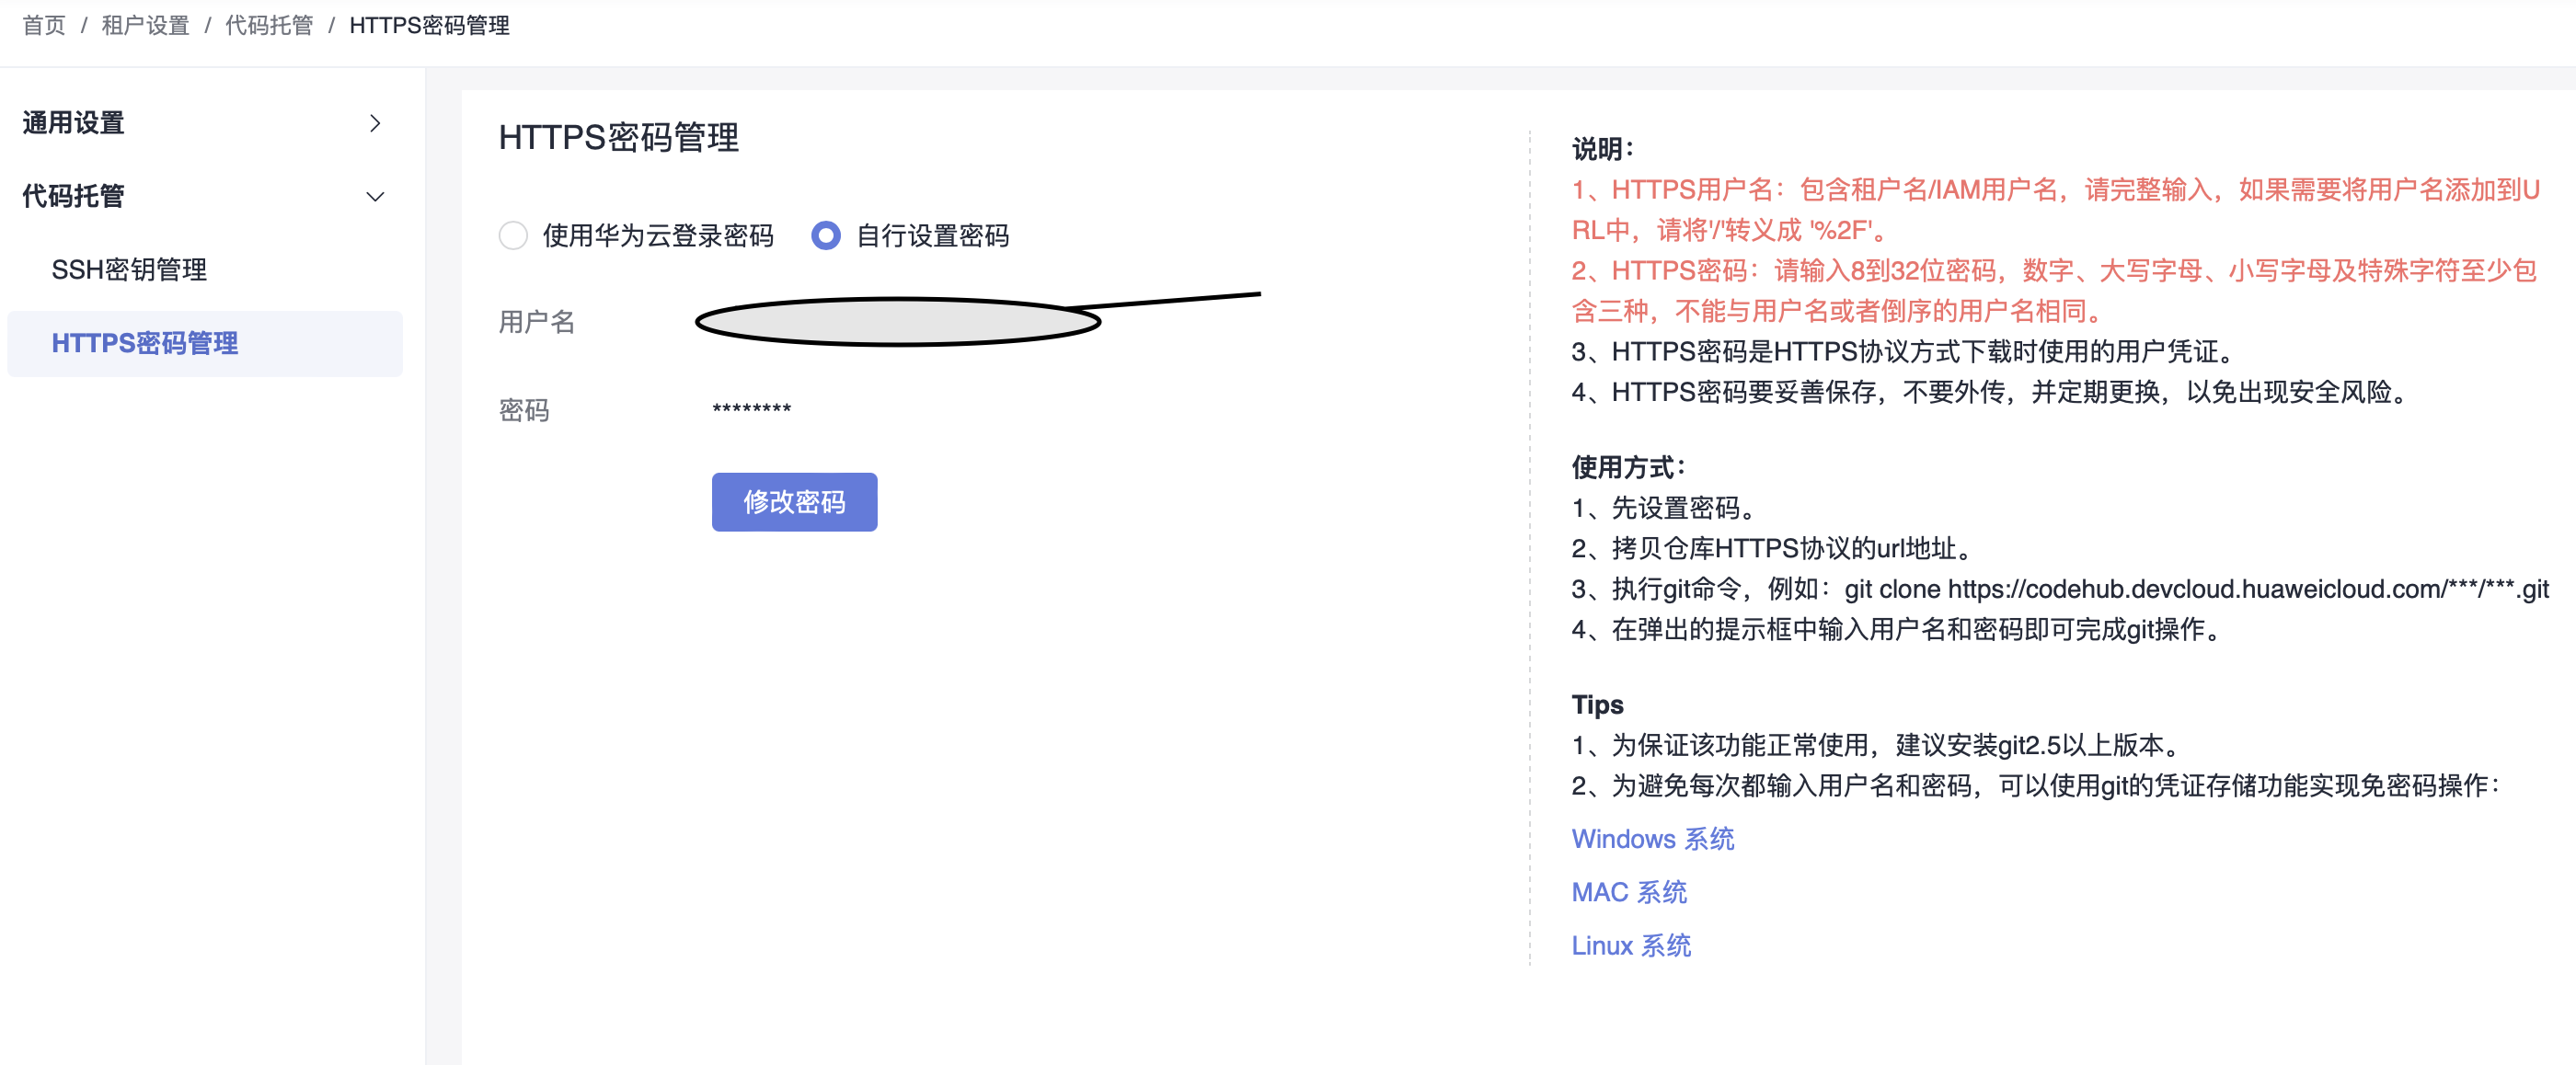The width and height of the screenshot is (2576, 1065).
Task: Open the Windows 系统 link
Action: pos(1652,839)
